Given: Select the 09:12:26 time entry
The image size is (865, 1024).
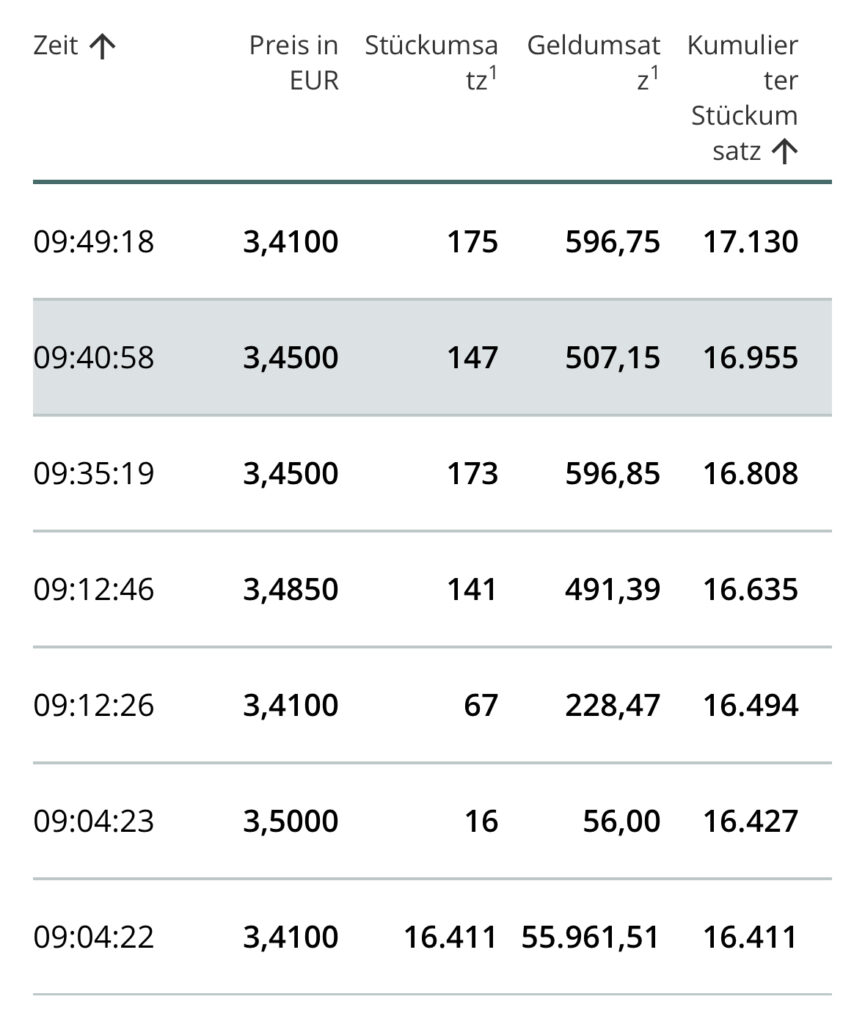Looking at the screenshot, I should pos(94,705).
